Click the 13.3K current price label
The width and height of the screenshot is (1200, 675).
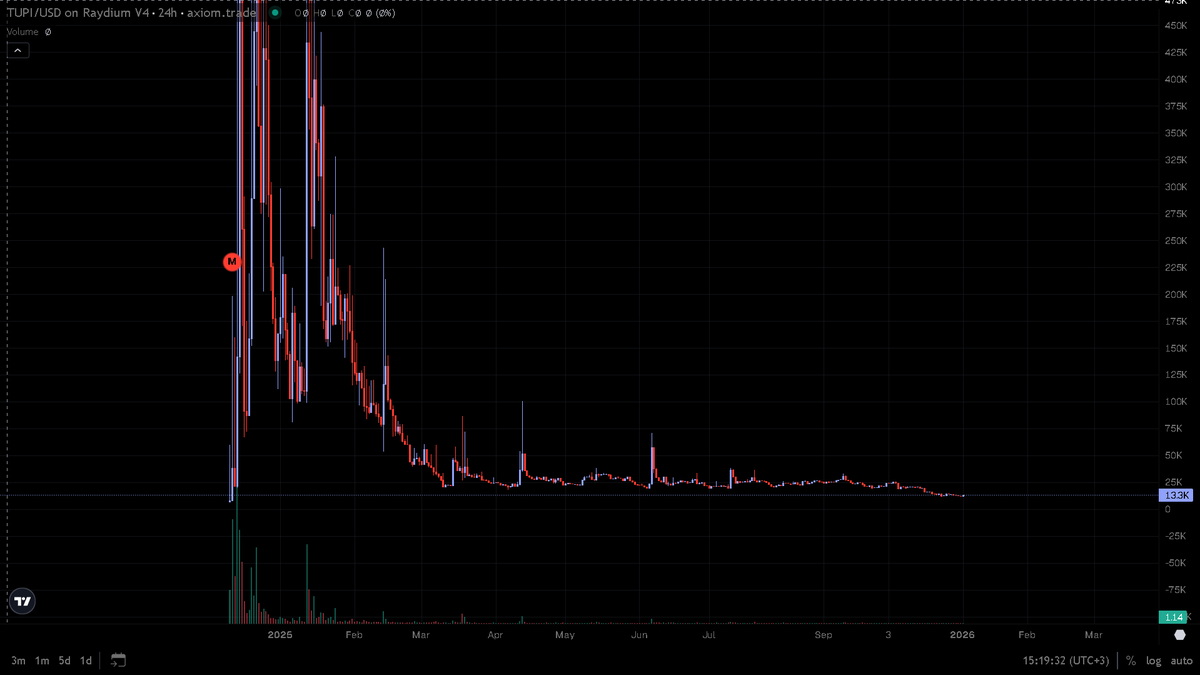1174,495
